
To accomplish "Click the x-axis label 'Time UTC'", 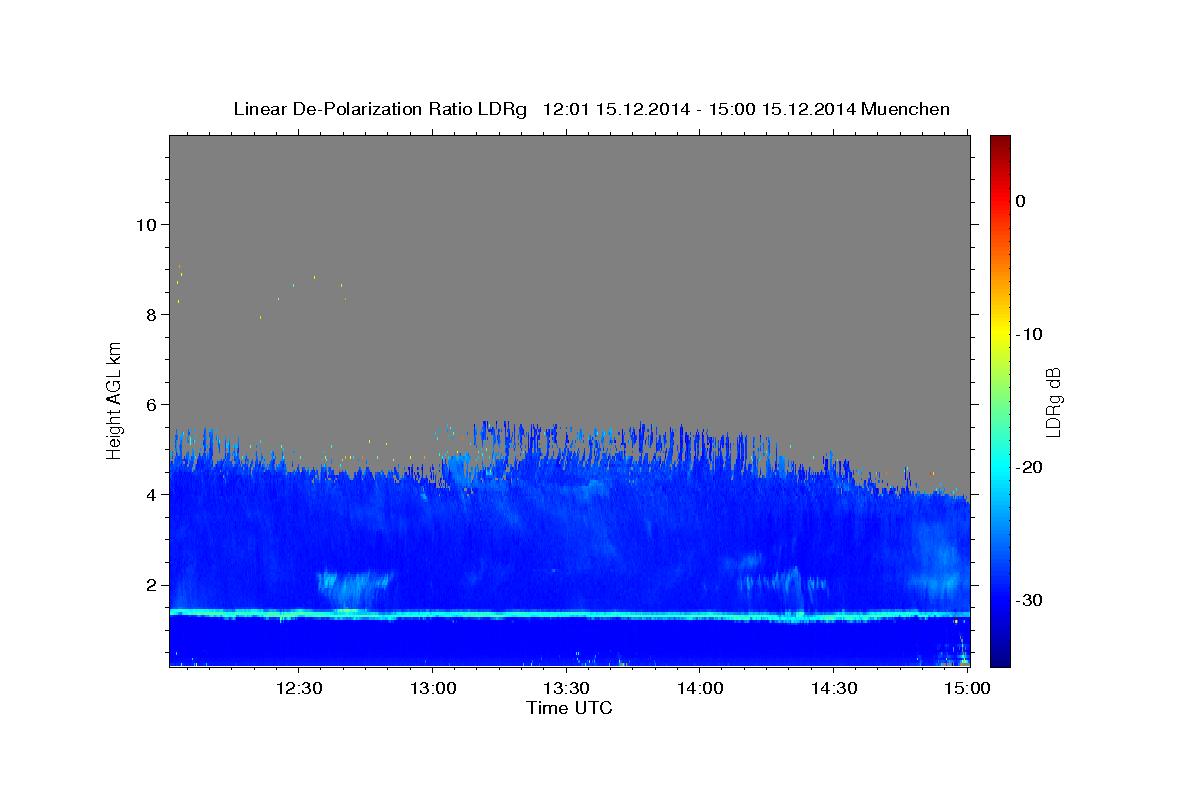I will [x=569, y=708].
